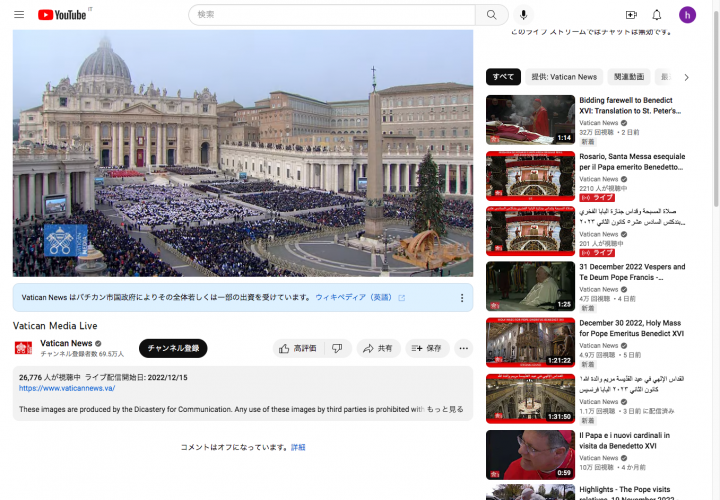The height and width of the screenshot is (500, 720).
Task: Focus the 検索 search field
Action: click(x=332, y=15)
